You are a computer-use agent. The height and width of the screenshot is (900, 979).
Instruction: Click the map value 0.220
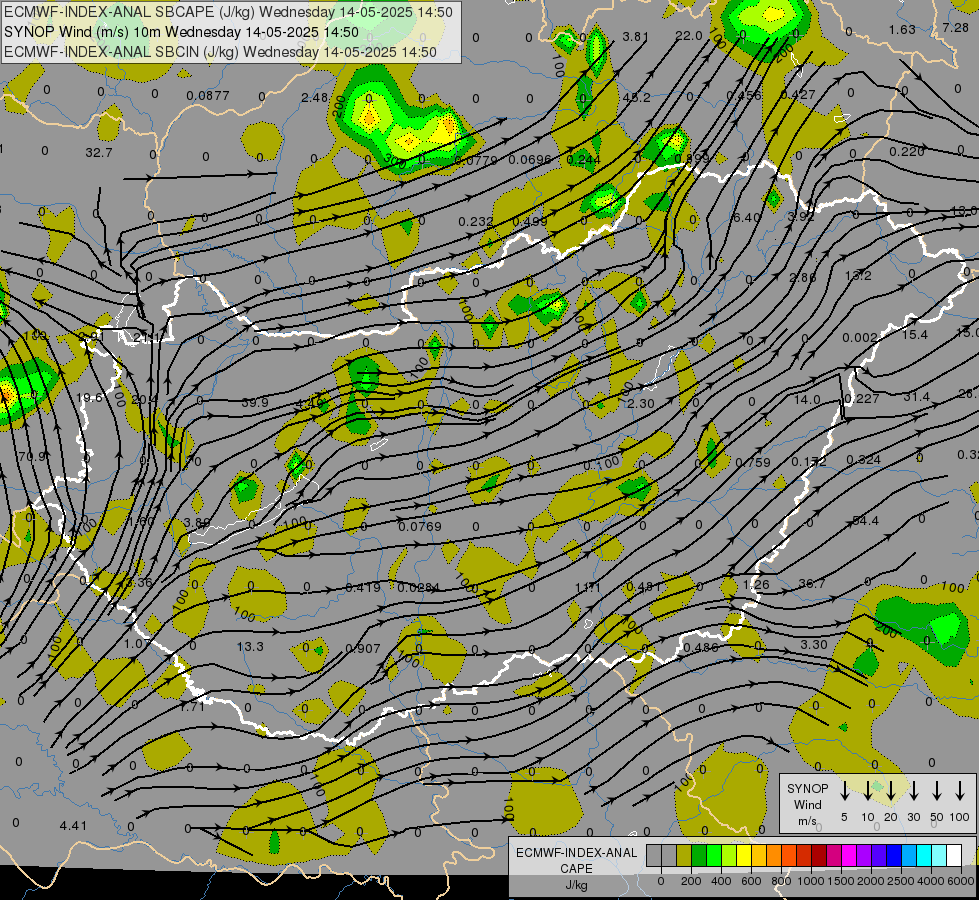tap(907, 151)
